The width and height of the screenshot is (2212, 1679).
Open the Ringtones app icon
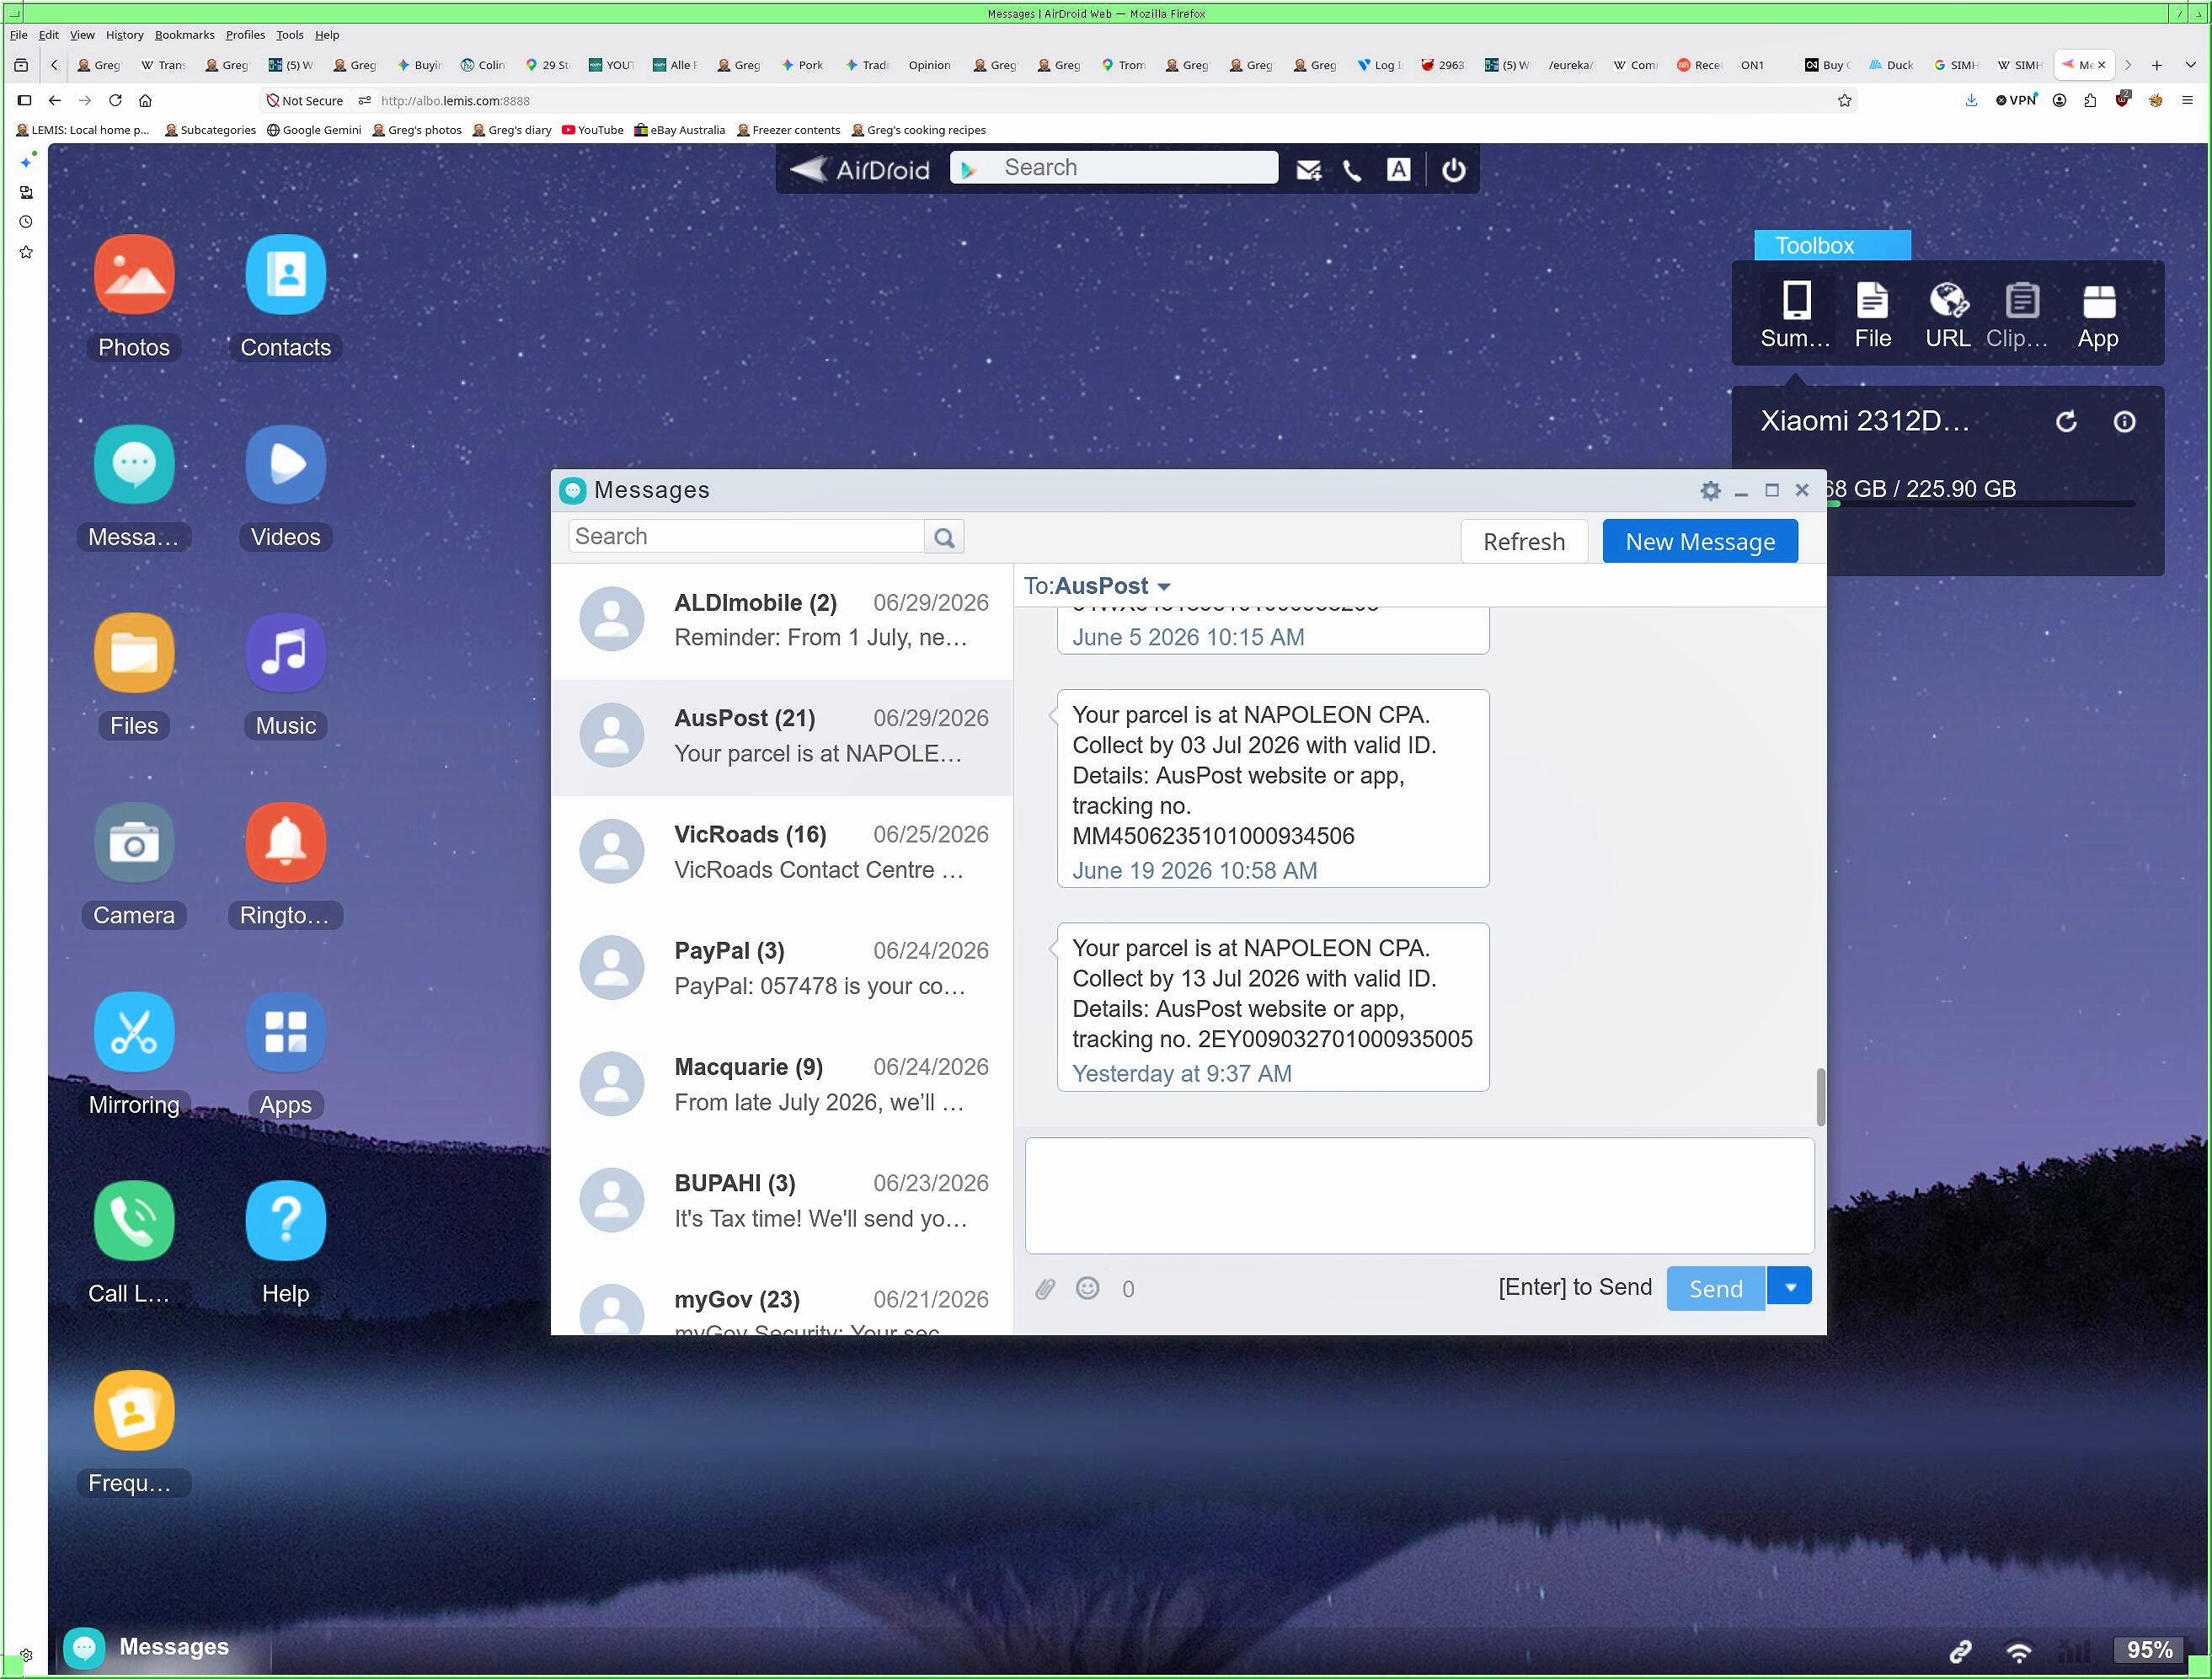pos(285,843)
